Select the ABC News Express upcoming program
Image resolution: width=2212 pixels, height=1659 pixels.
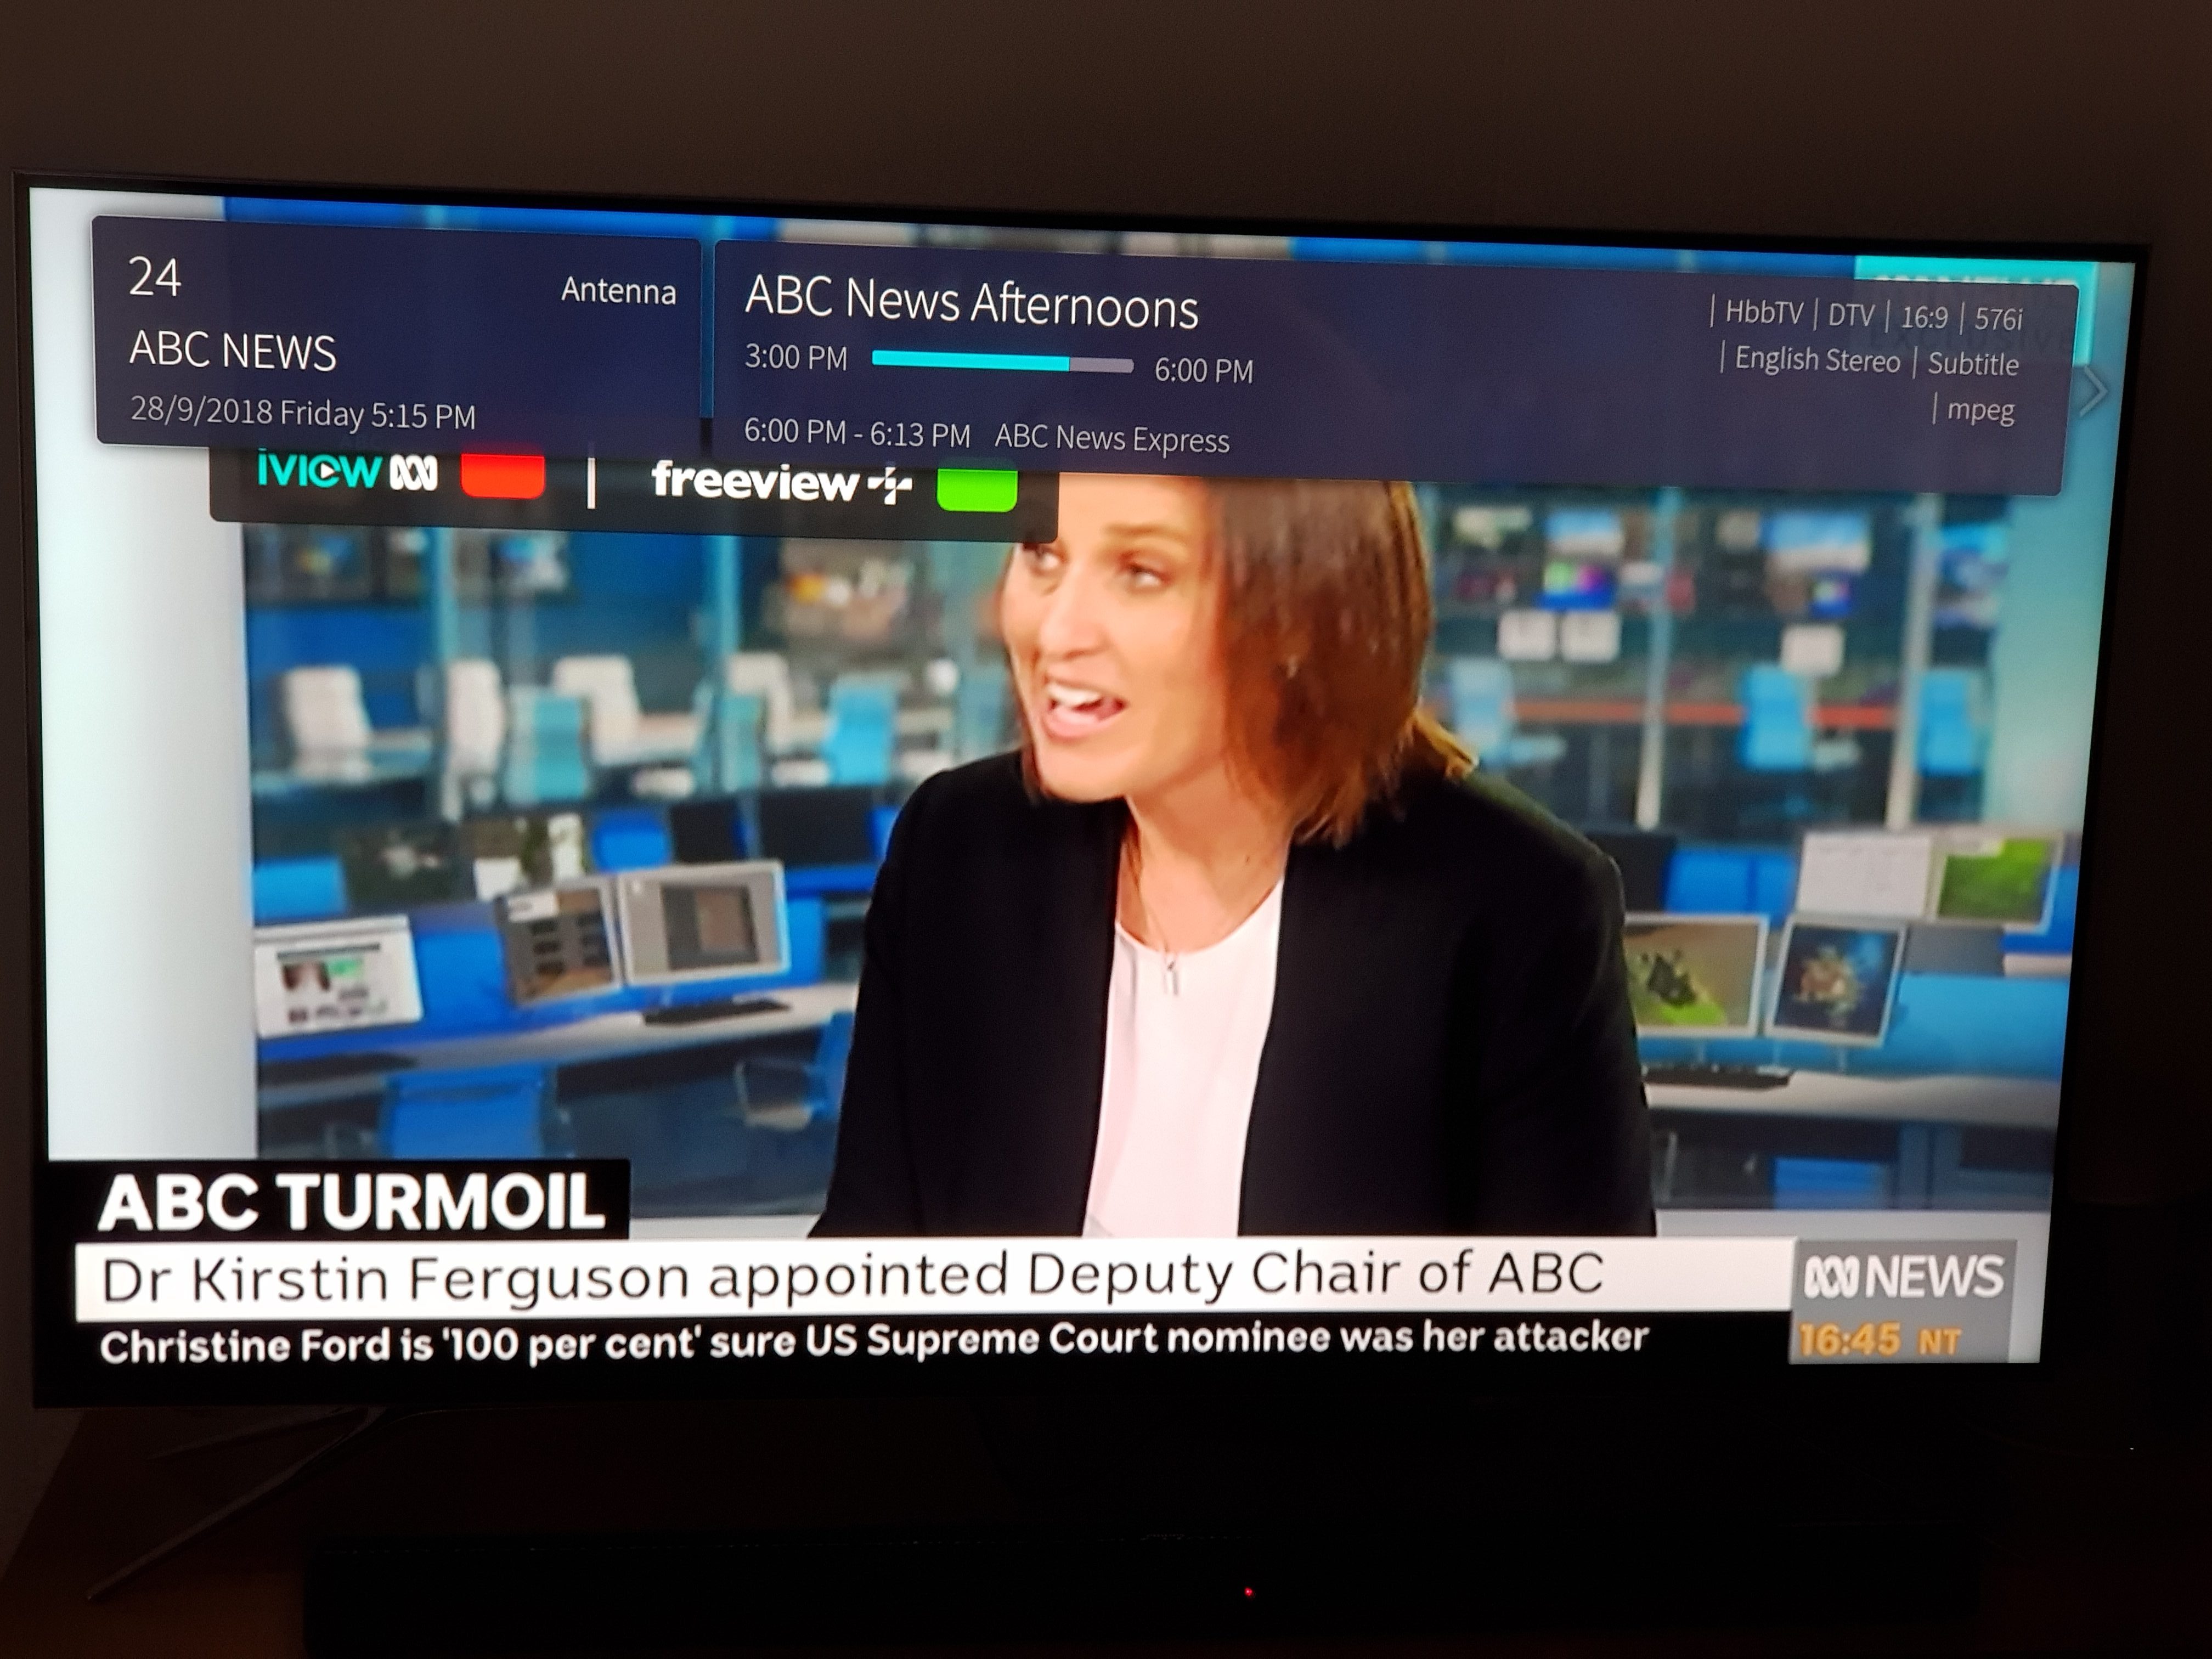pos(1112,438)
